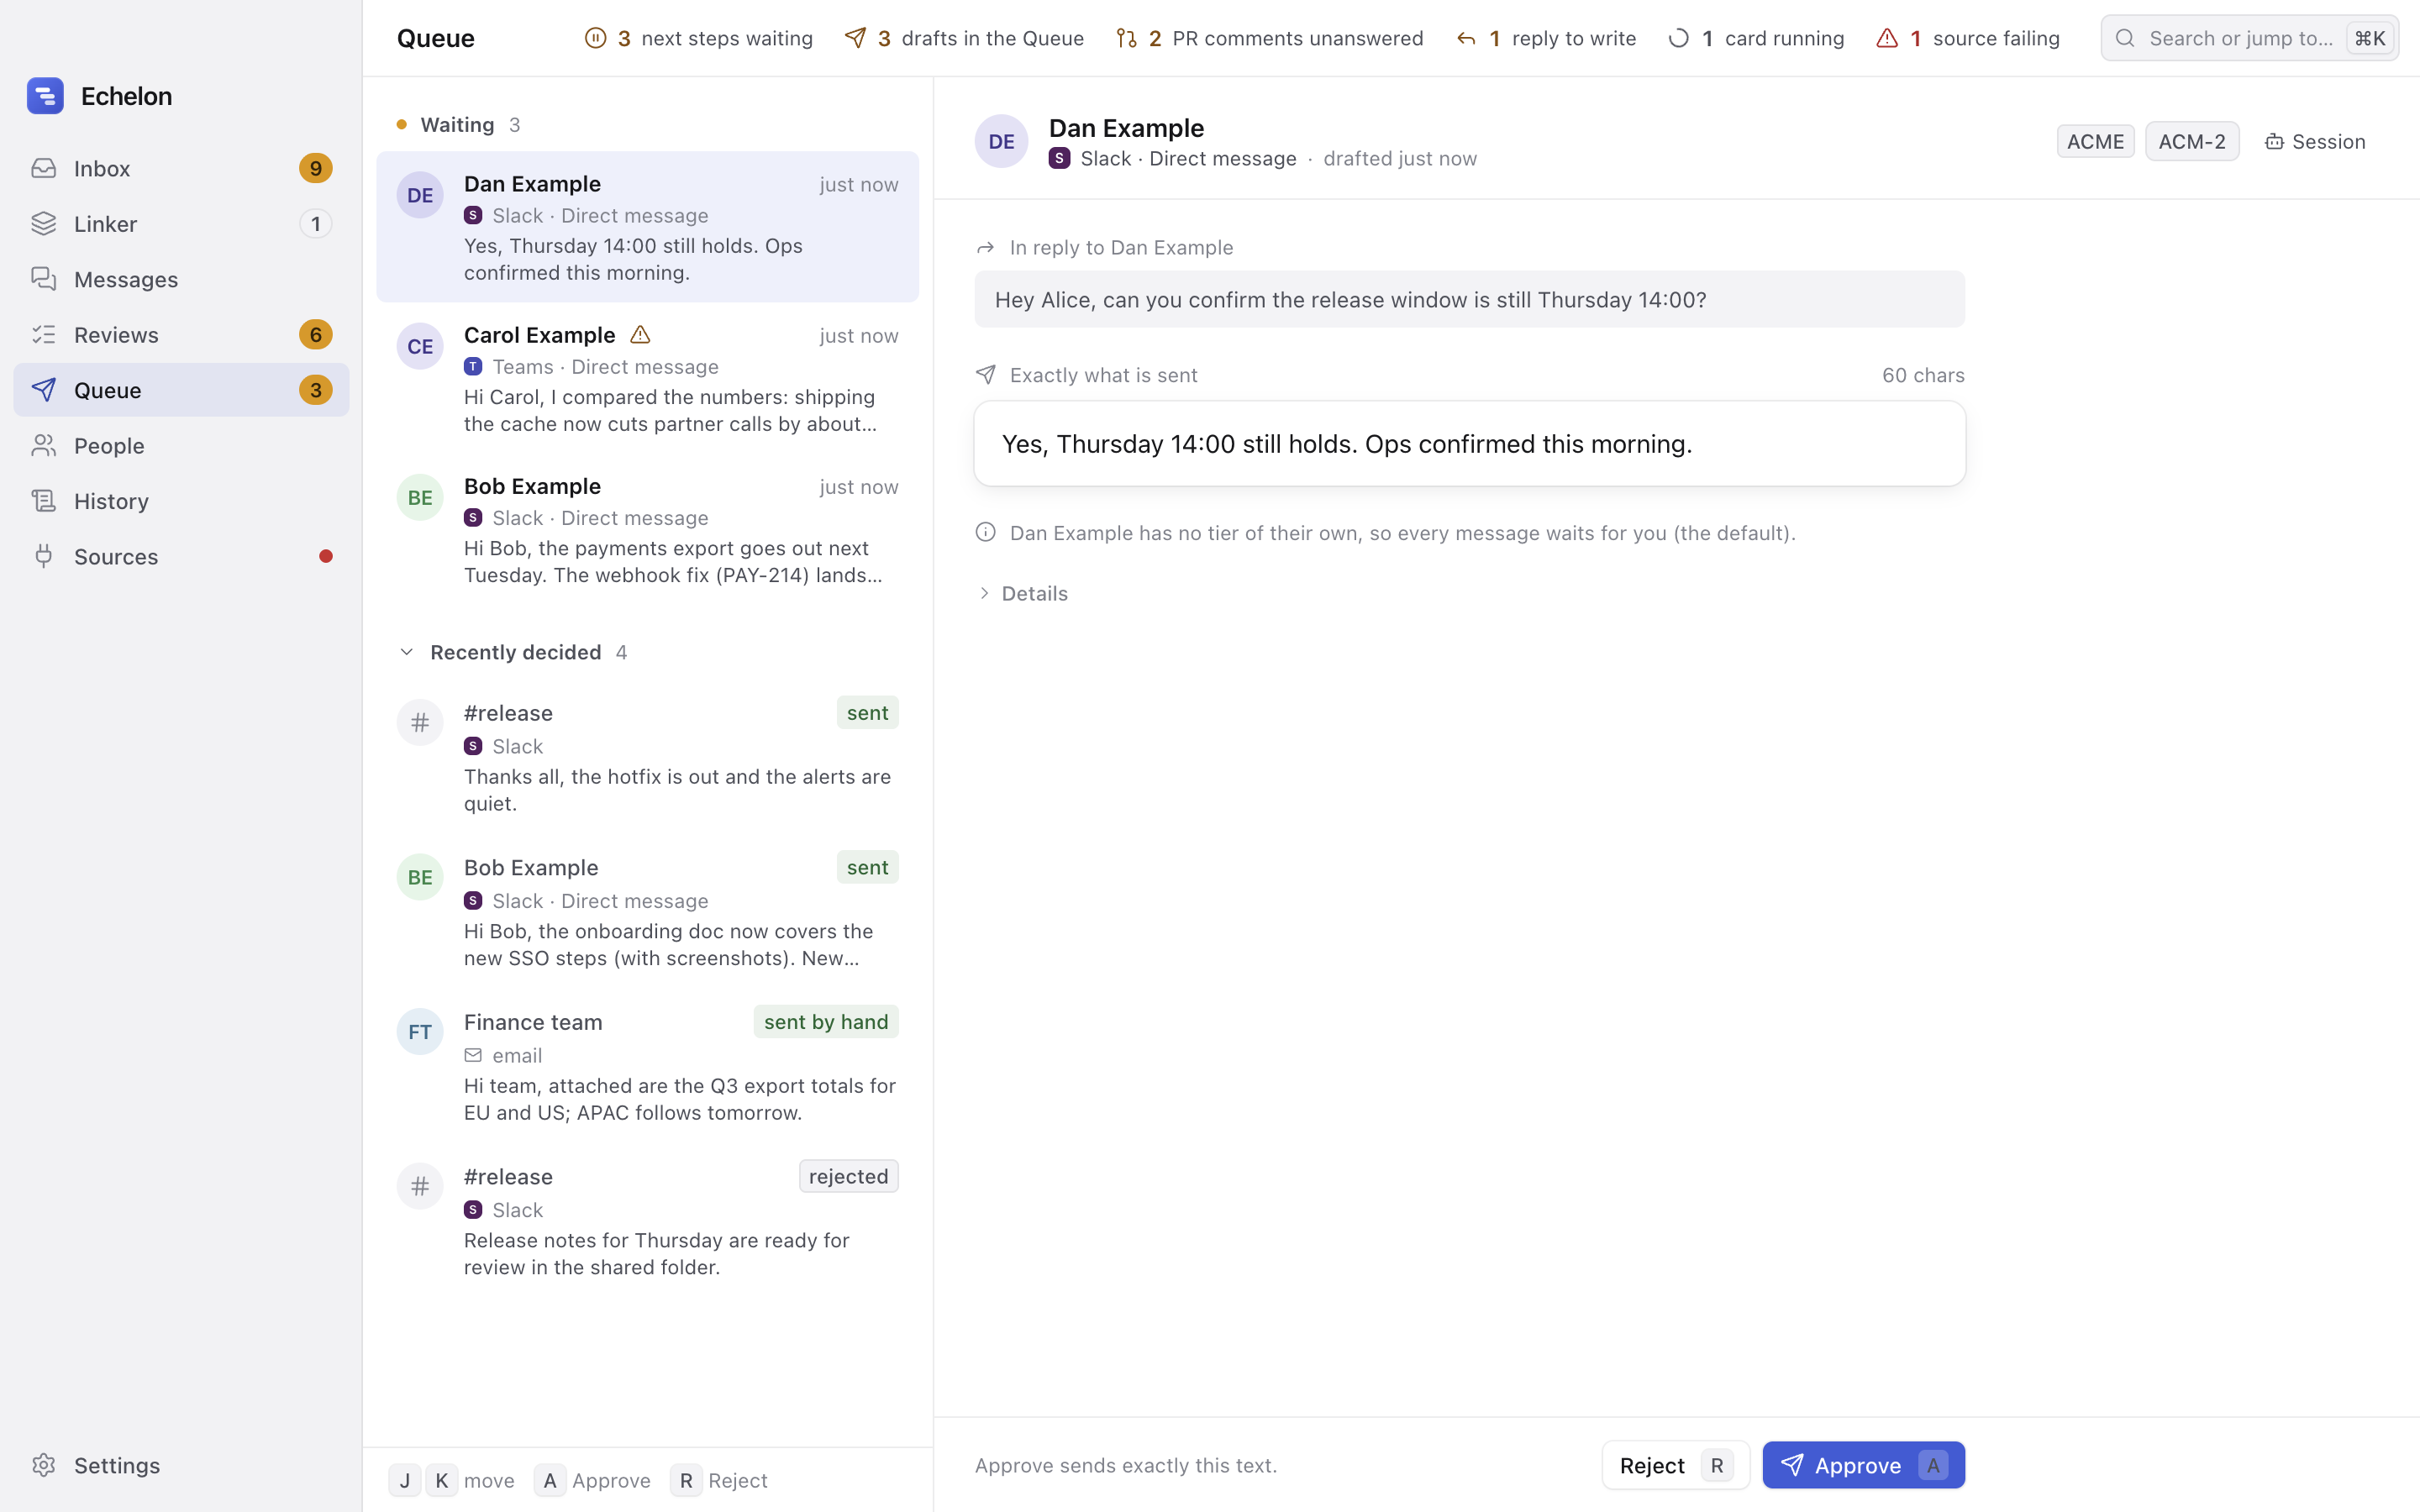Click the info icon about Dan's tier
2420x1512 pixels.
[x=985, y=532]
